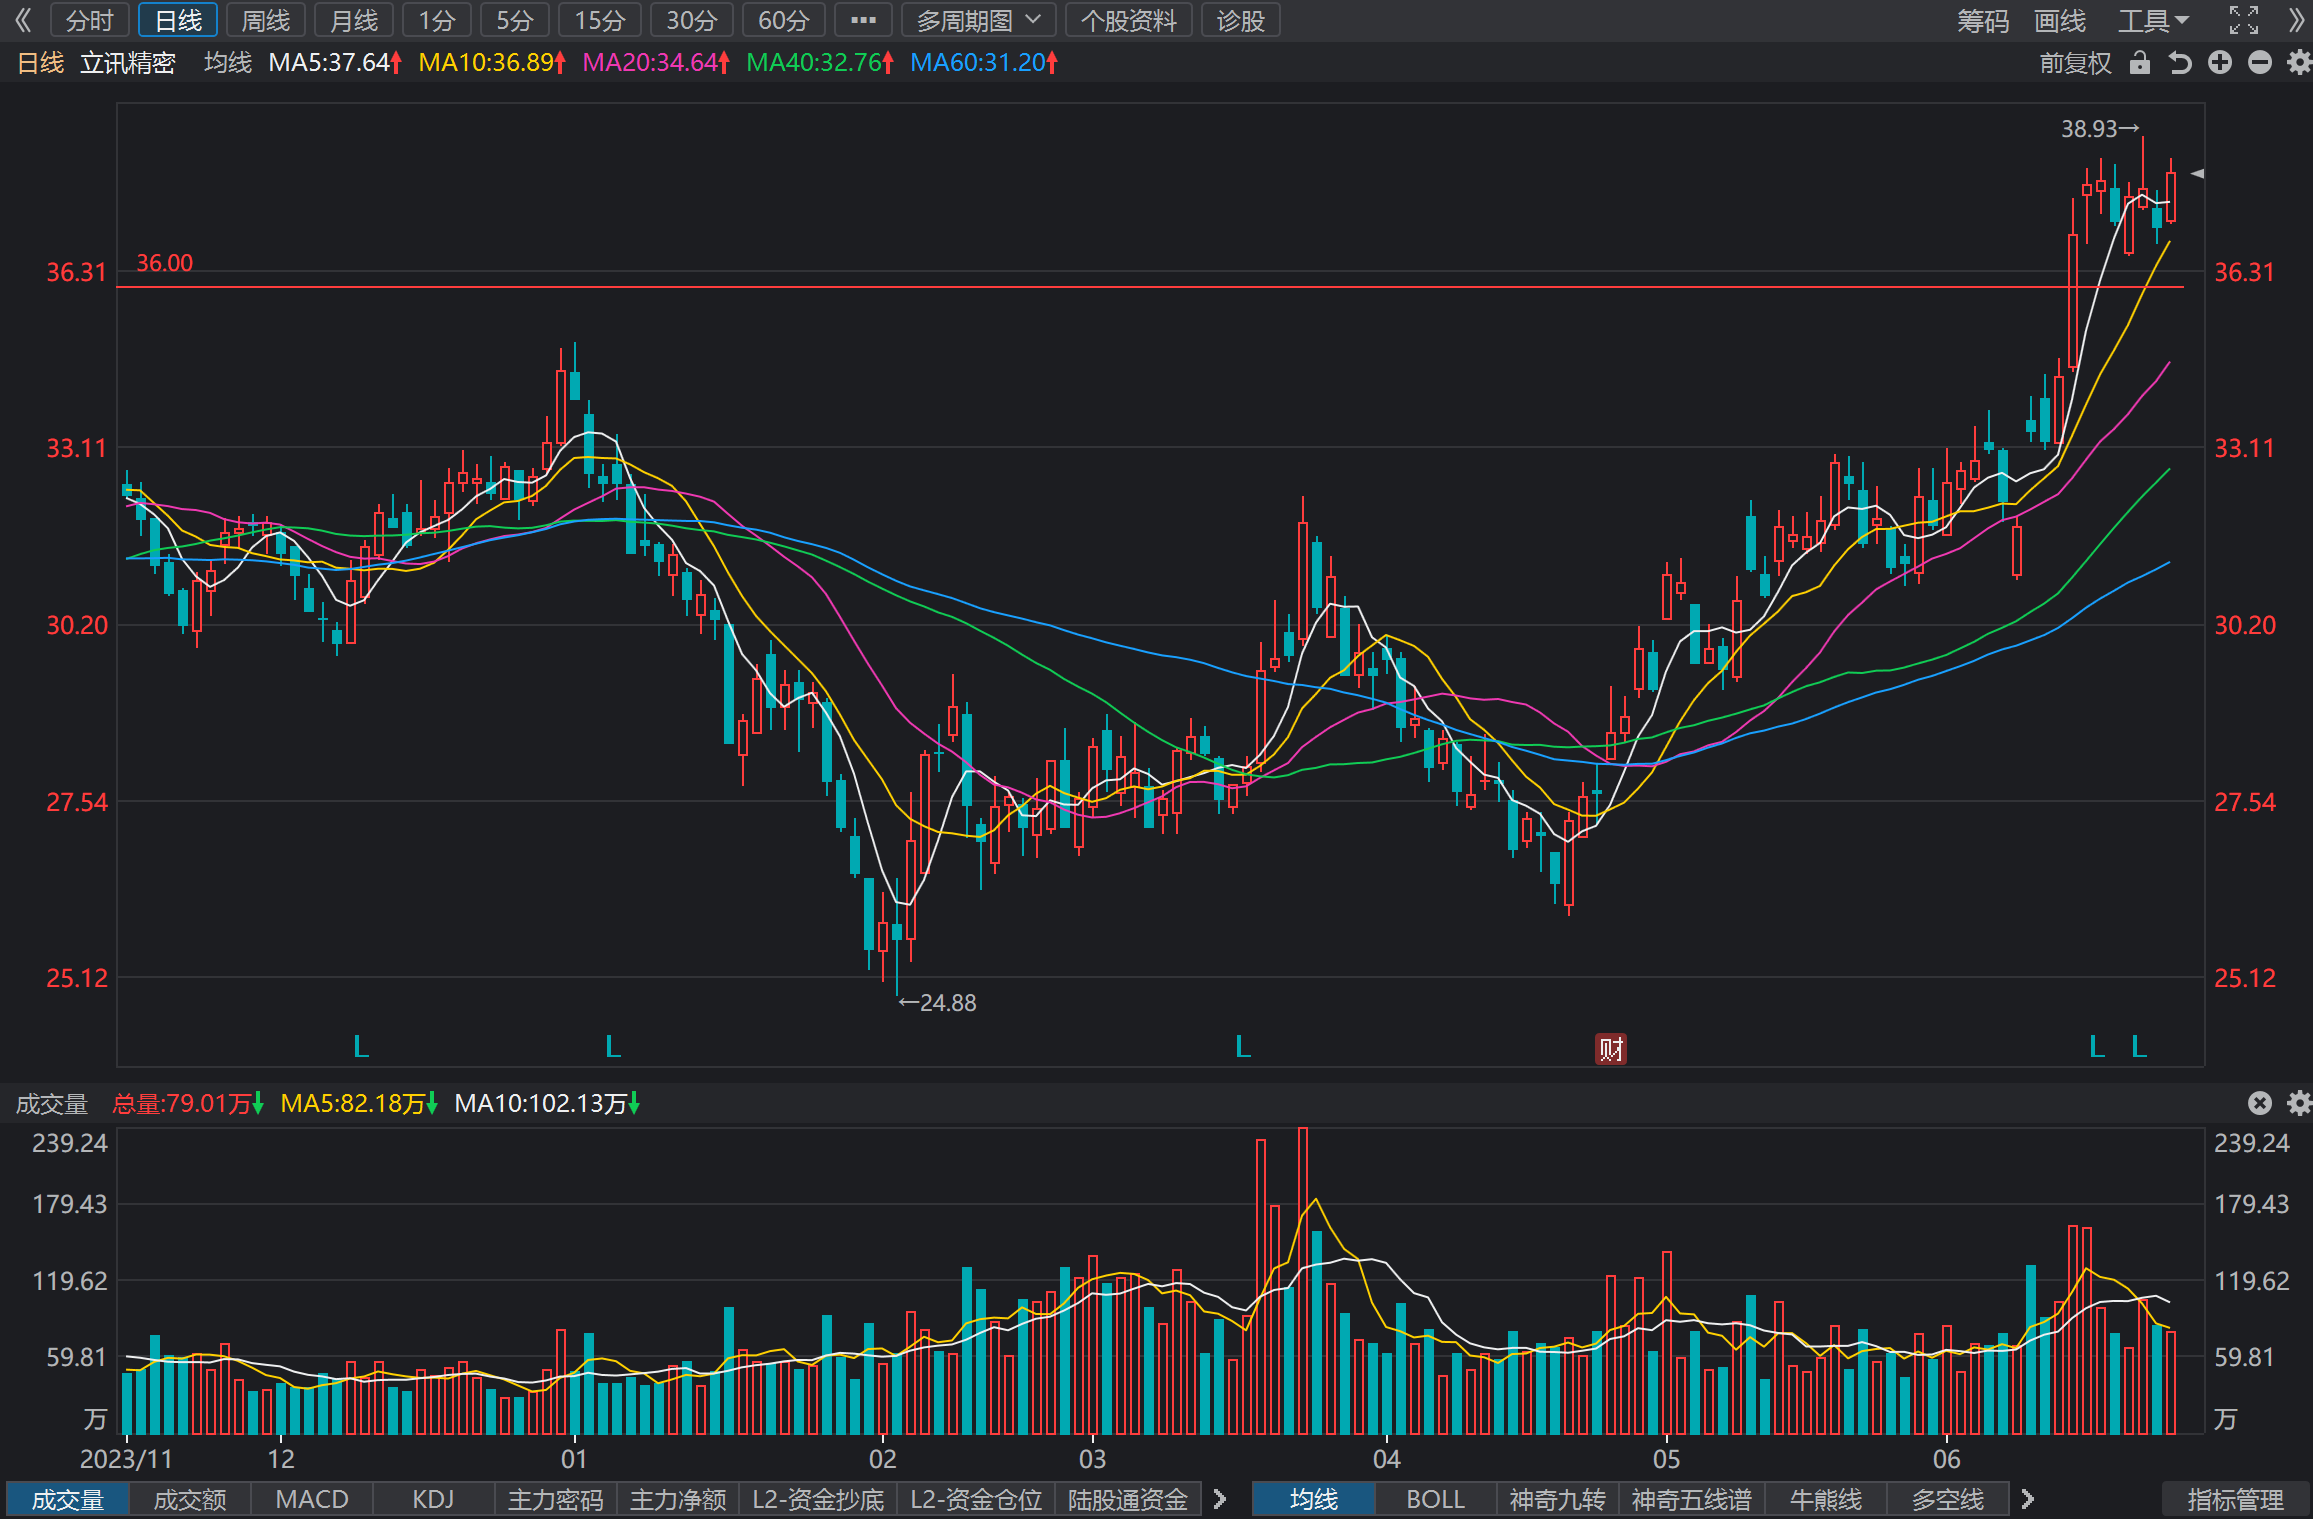
Task: Click the 立讯精密 stock name
Action: click(x=128, y=63)
